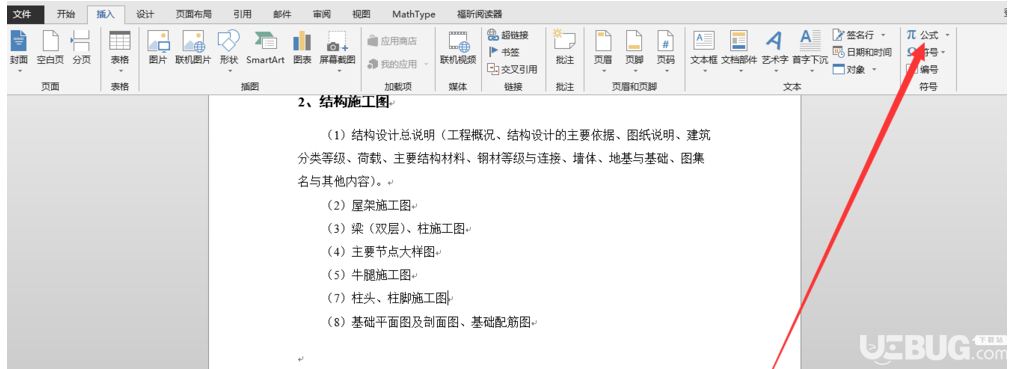This screenshot has height=369, width=1009.
Task: Insert an equation (公式)
Action: pyautogui.click(x=923, y=35)
